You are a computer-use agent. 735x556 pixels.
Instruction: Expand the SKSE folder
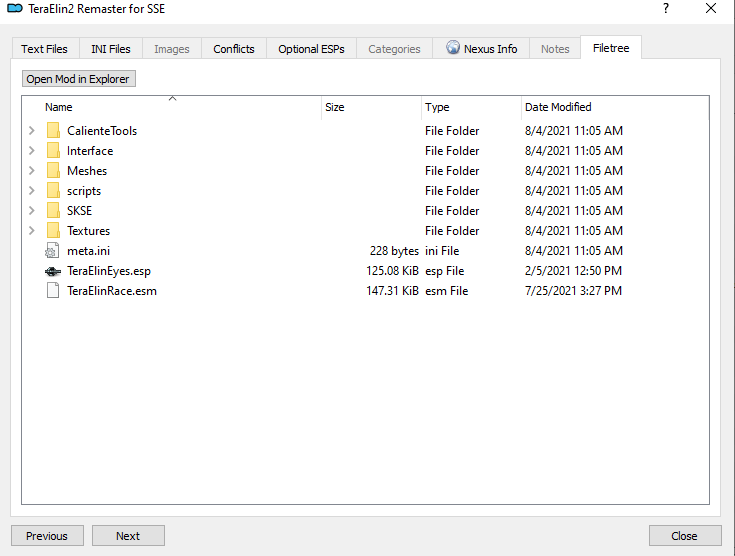pyautogui.click(x=32, y=211)
